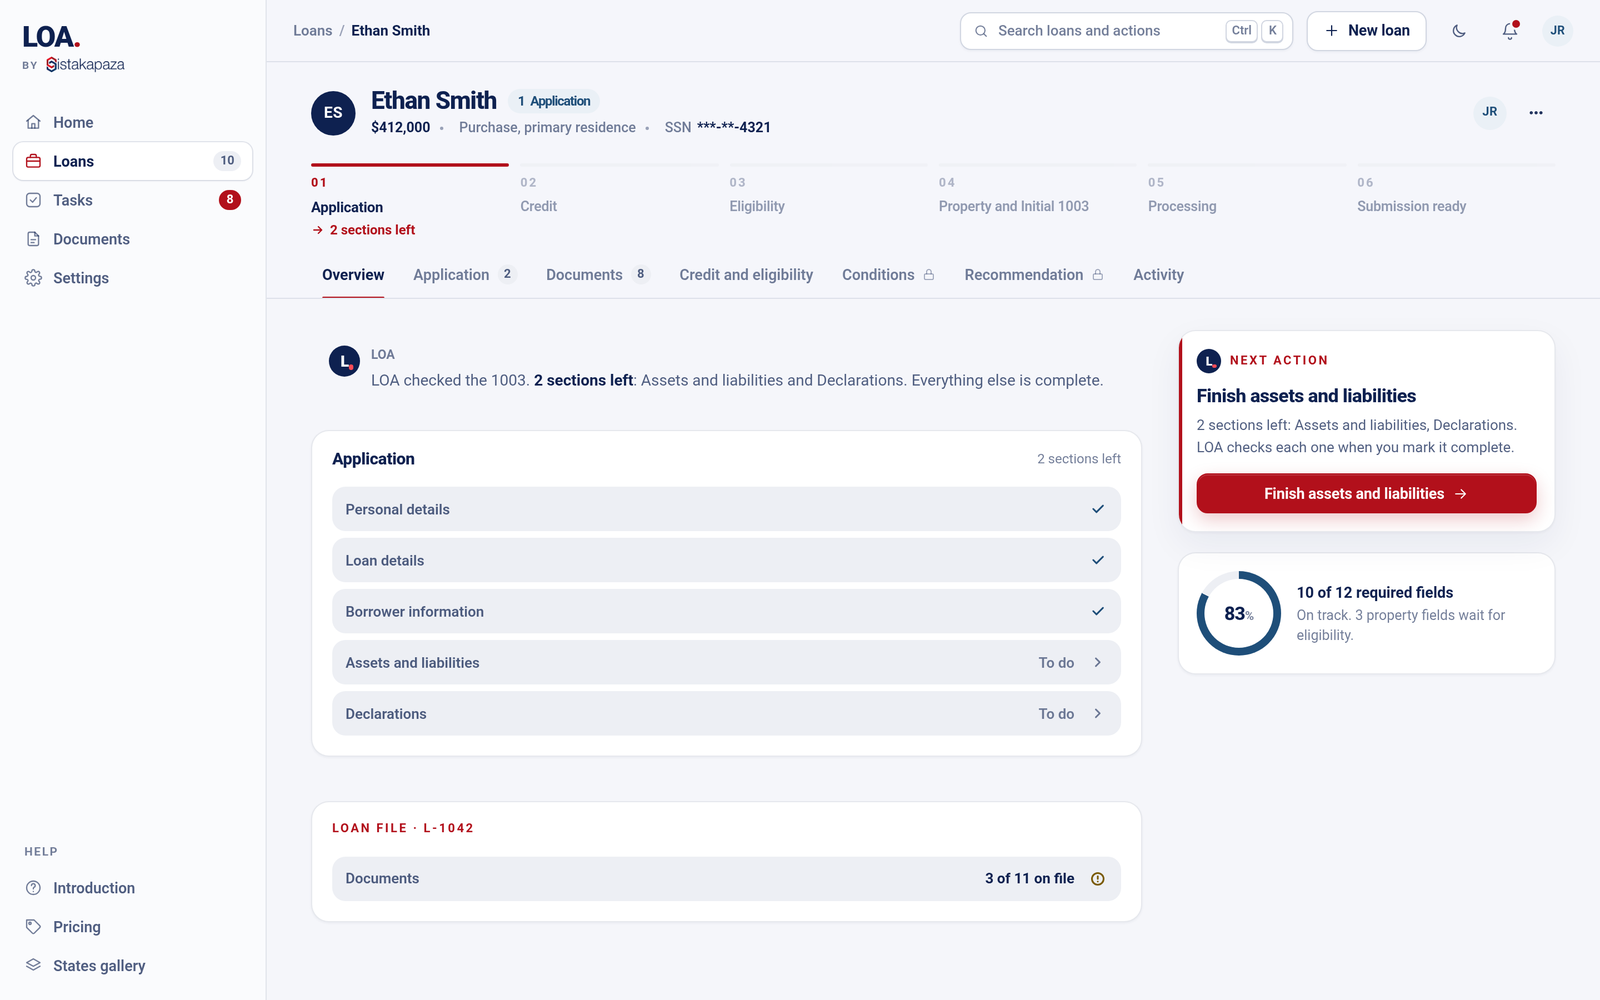Select stage 01 Application step
1600x1000 pixels.
(410, 200)
